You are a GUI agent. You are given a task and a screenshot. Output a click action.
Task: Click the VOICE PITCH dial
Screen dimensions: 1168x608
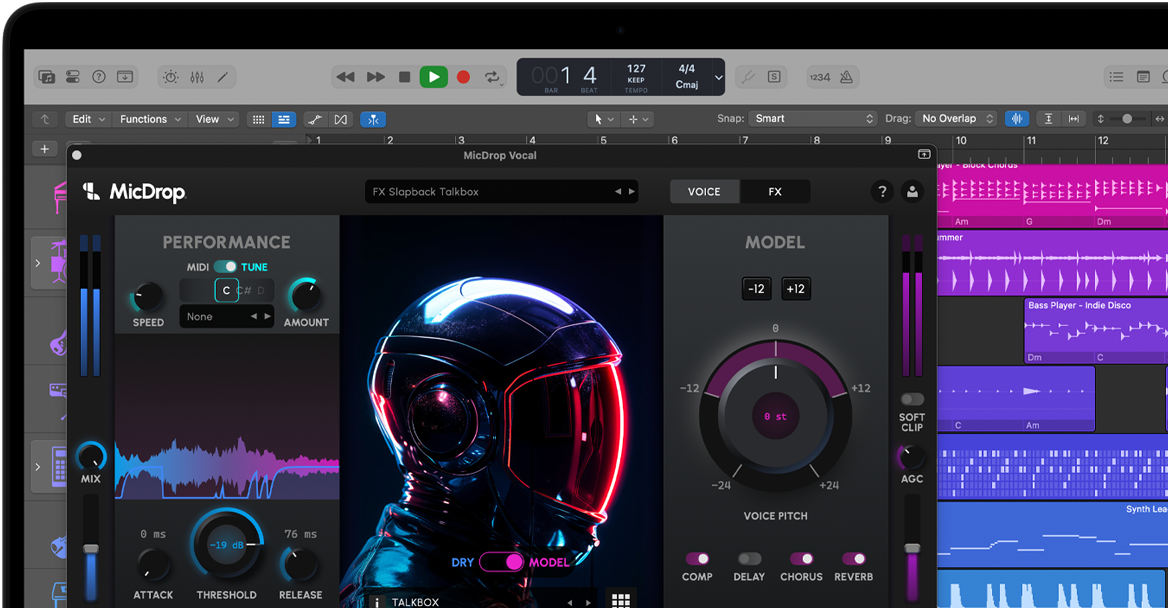[x=775, y=416]
